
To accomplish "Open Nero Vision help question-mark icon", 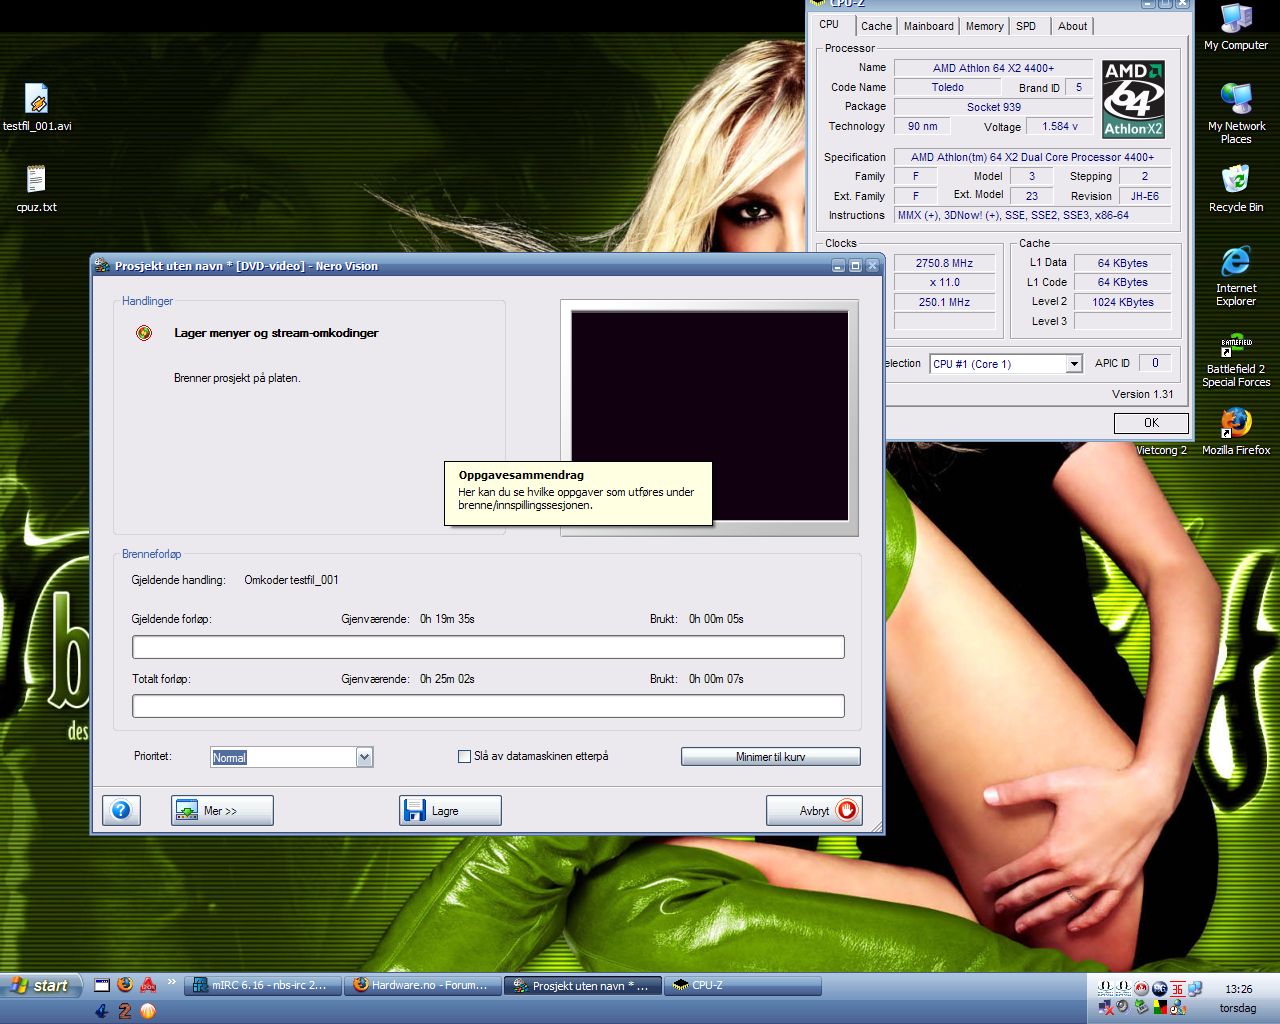I will [121, 810].
